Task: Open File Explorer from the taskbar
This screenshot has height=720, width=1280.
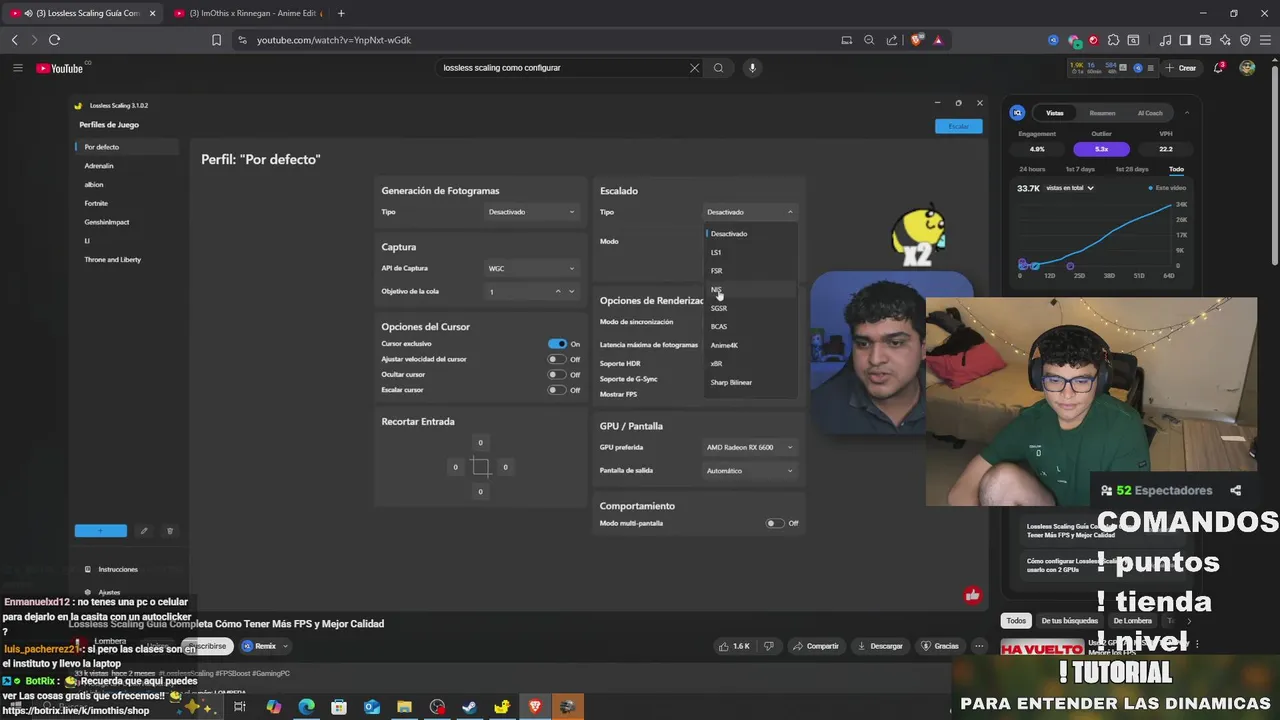Action: click(x=404, y=707)
